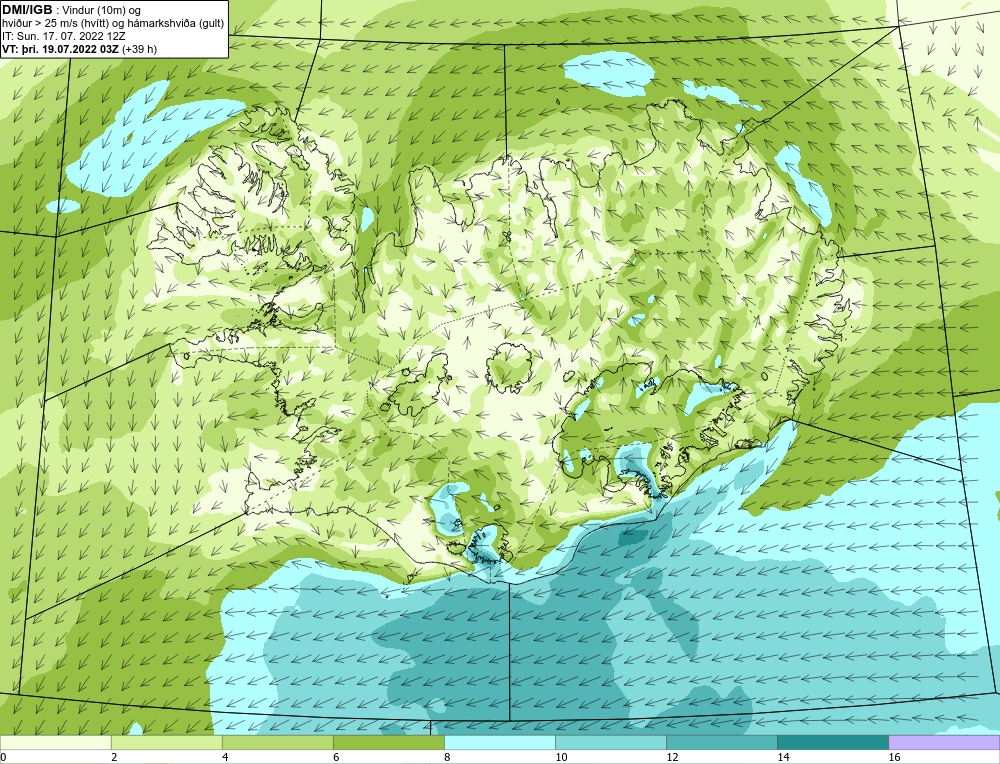Viewport: 1000px width, 764px height.
Task: Select the 4–6 m/s green swatch
Action: tap(277, 742)
